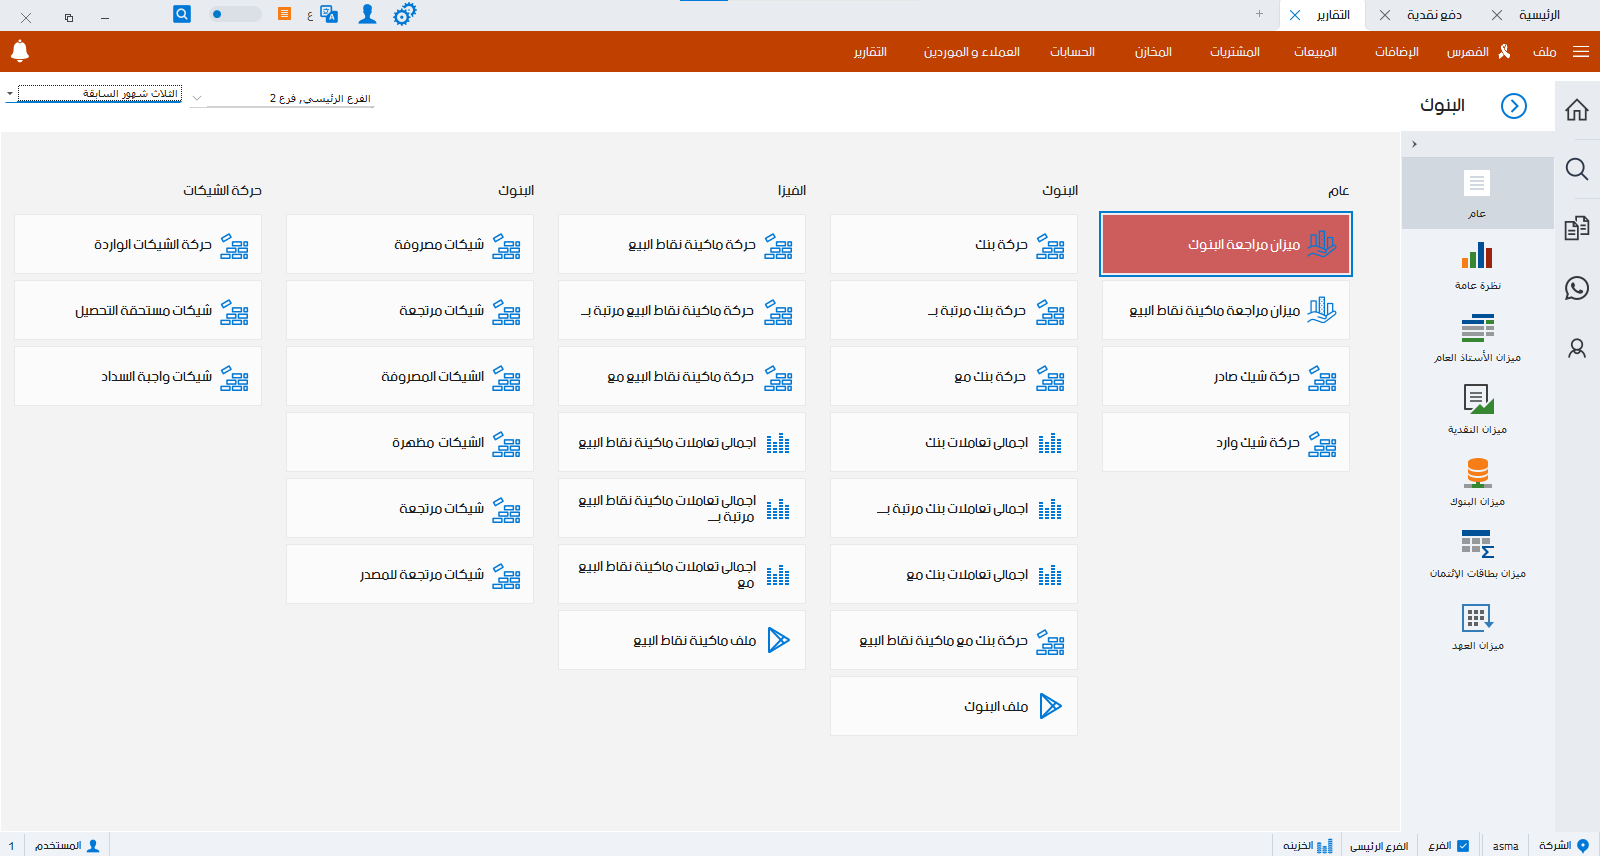
Task: Open ميزان مراجعة البنوك report
Action: tap(1226, 244)
